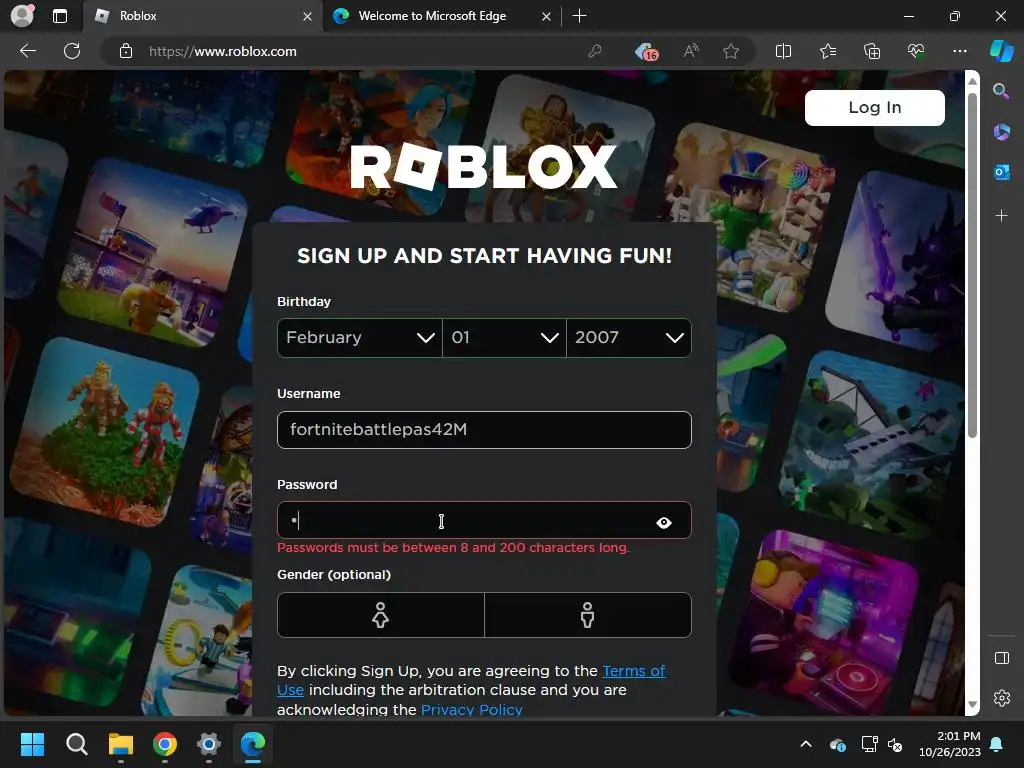Screen dimensions: 1024x768
Task: Open sidebar settings gear
Action: 1001,698
